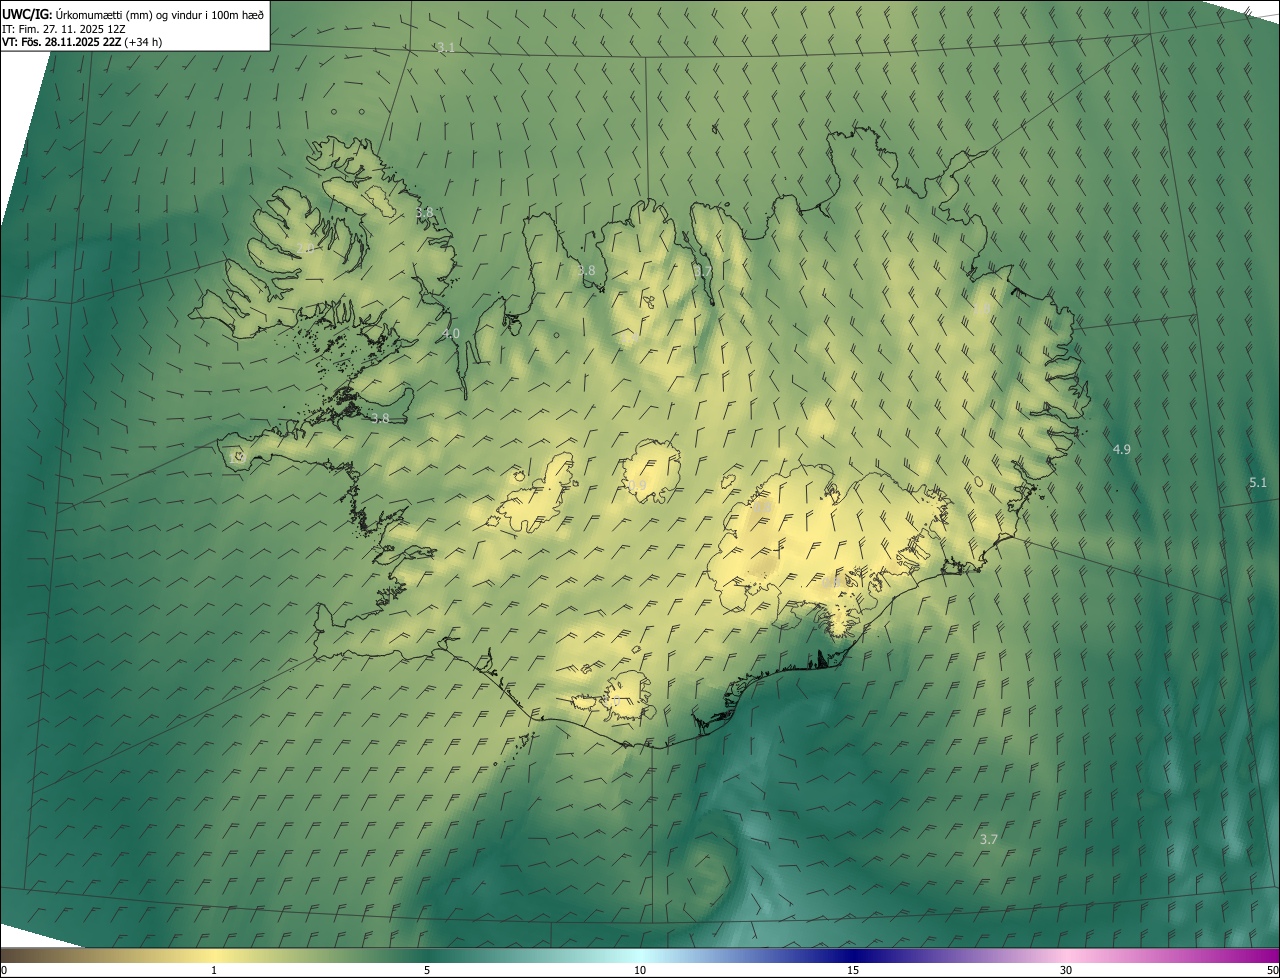Click the "4.0" value label on the map
This screenshot has width=1280, height=978.
pyautogui.click(x=451, y=333)
